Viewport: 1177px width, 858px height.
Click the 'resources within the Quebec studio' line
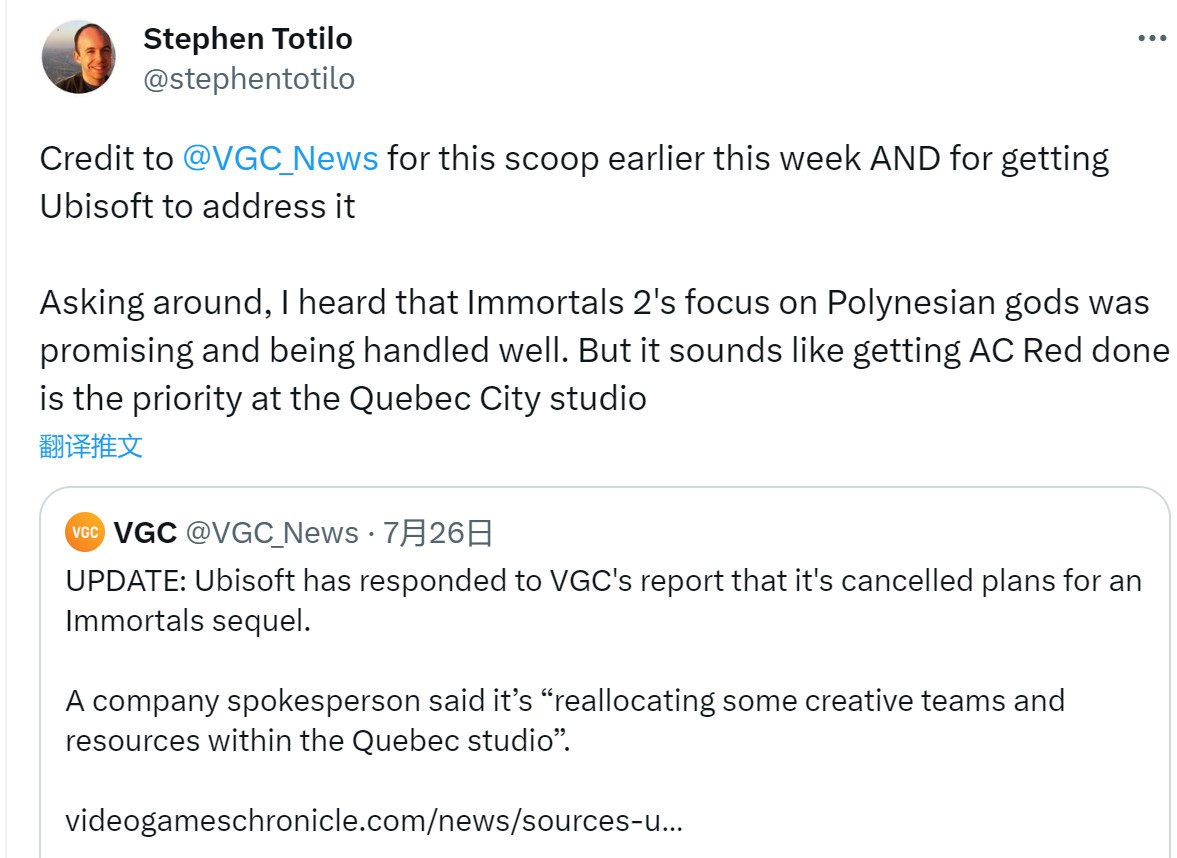click(x=318, y=741)
